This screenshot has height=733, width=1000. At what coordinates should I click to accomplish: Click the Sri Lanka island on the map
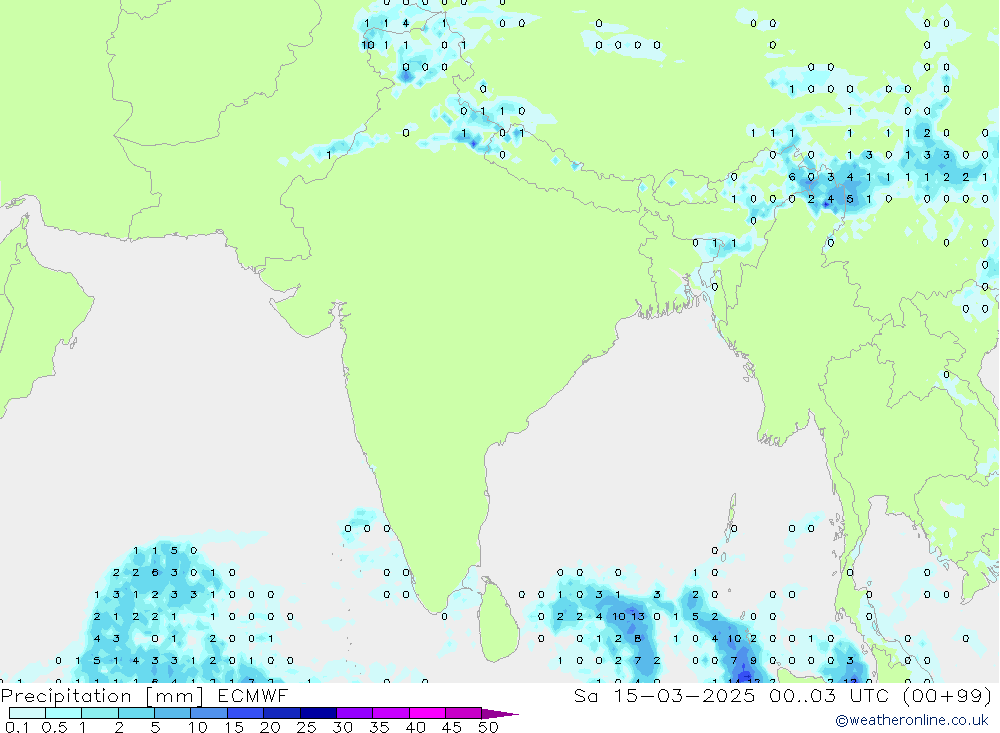499,620
